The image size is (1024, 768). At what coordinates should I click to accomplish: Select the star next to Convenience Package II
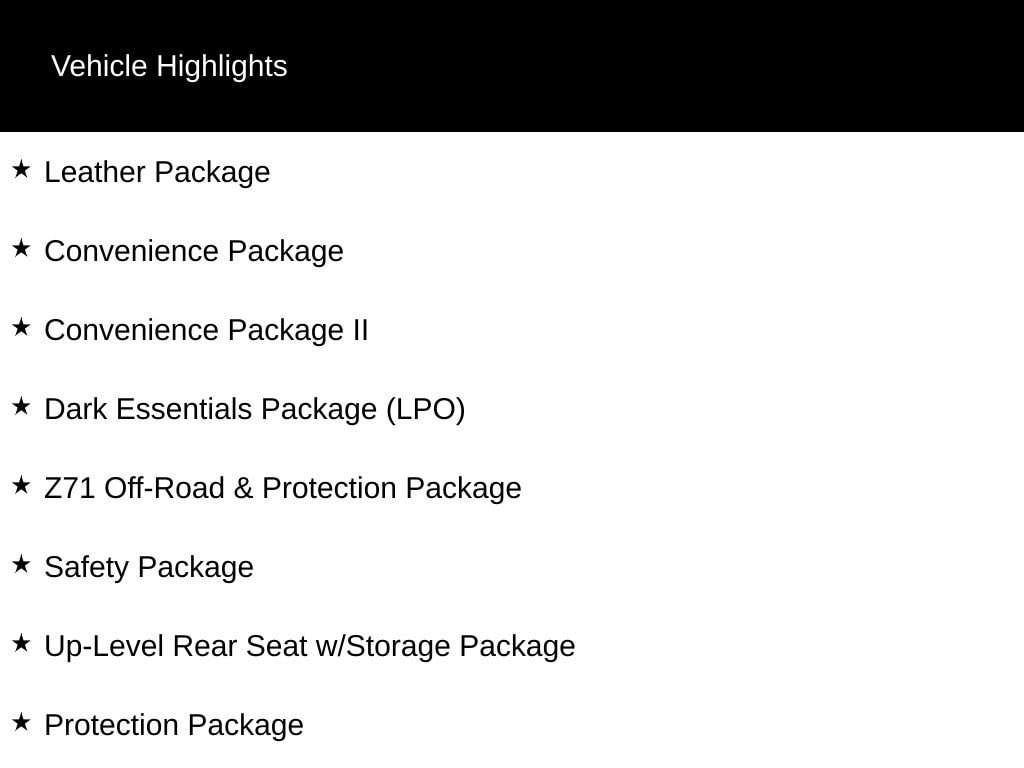pos(21,327)
